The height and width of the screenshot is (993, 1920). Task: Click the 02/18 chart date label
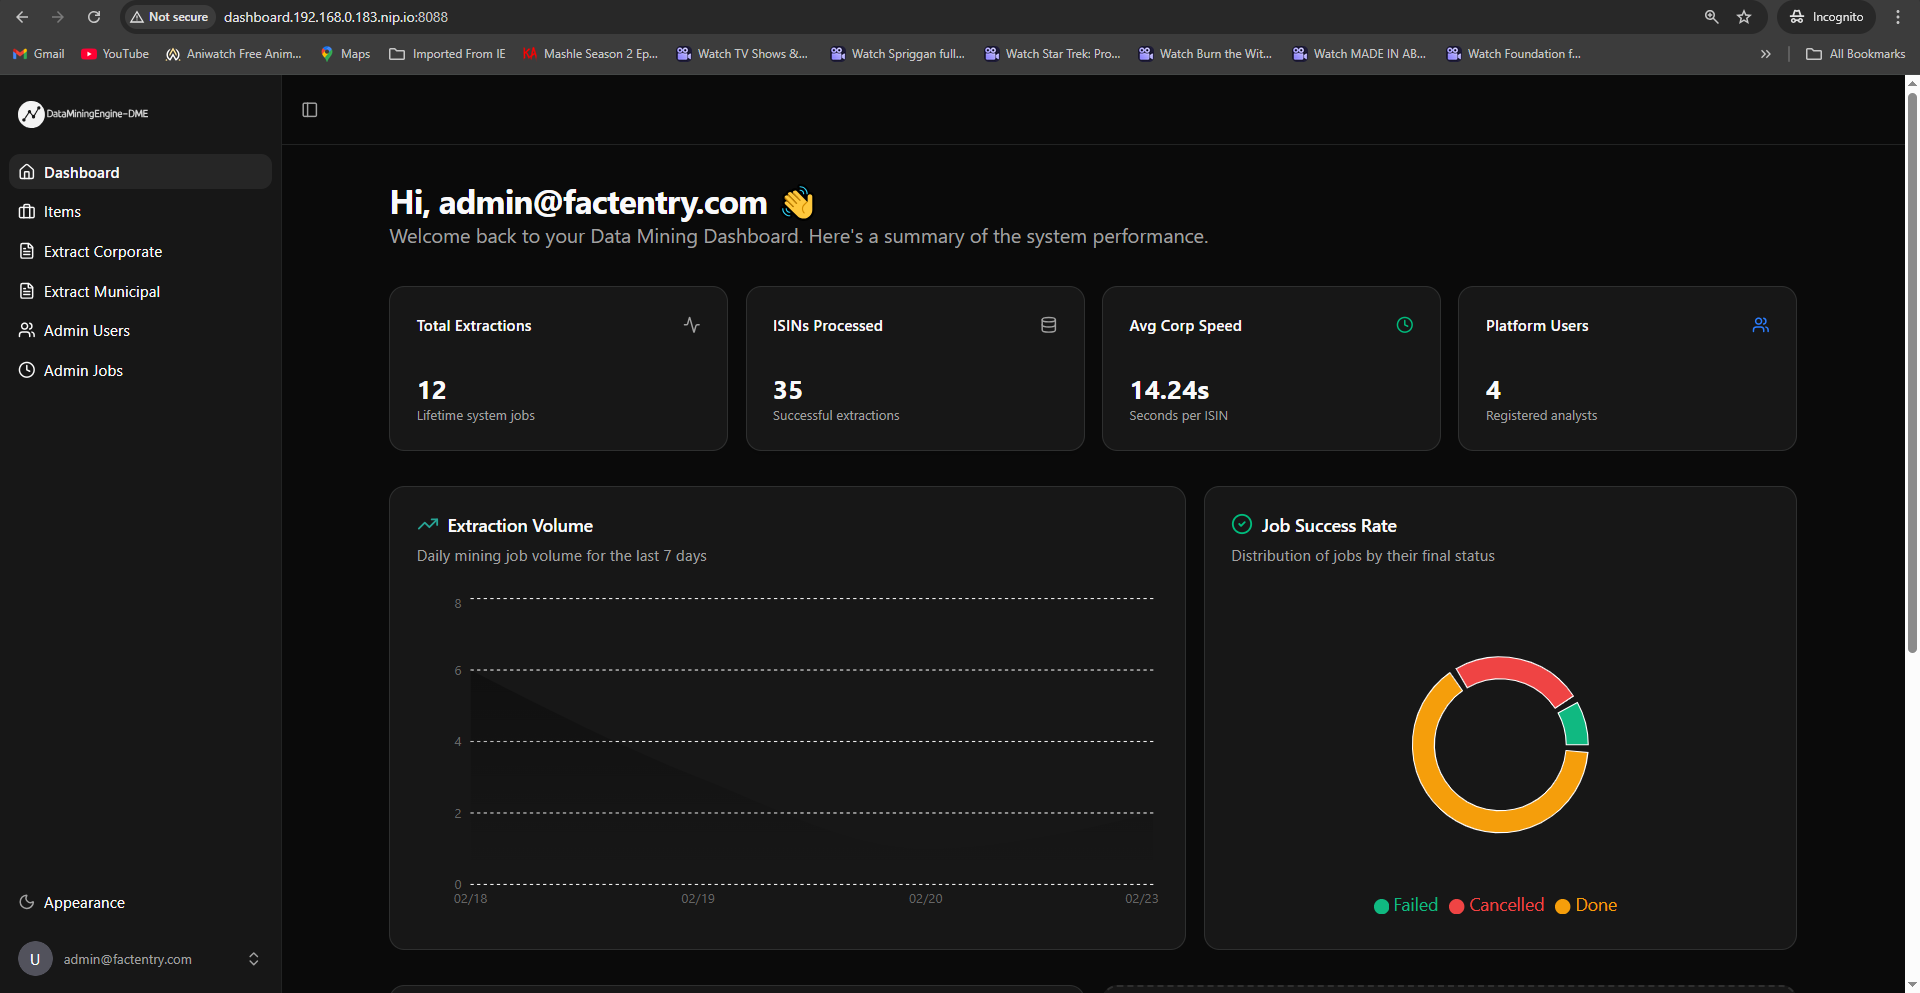pos(470,899)
